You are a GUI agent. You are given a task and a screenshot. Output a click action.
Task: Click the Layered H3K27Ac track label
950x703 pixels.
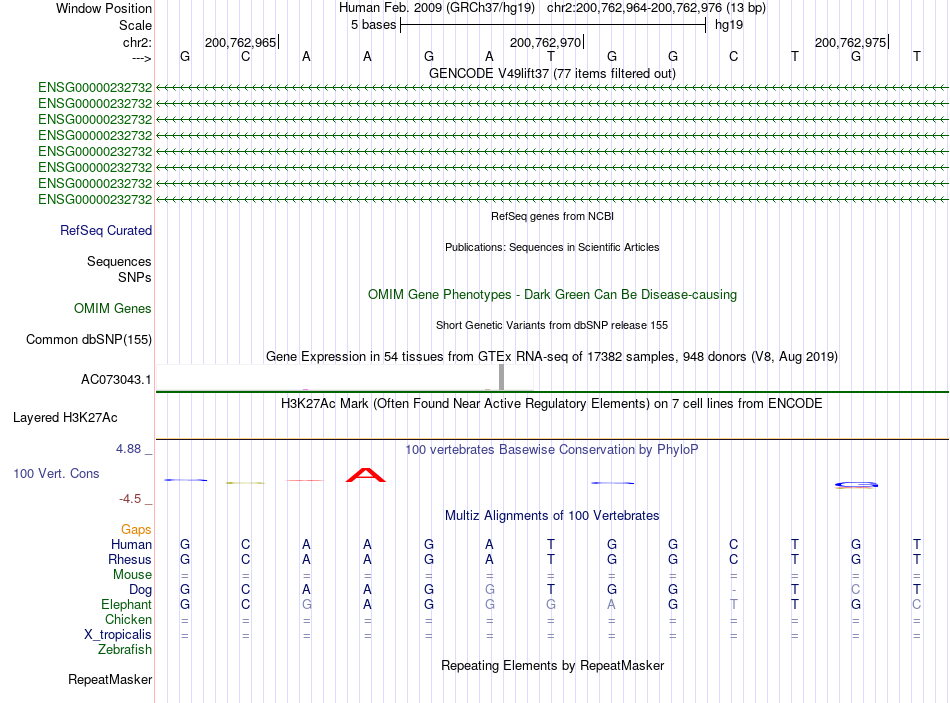coord(65,418)
